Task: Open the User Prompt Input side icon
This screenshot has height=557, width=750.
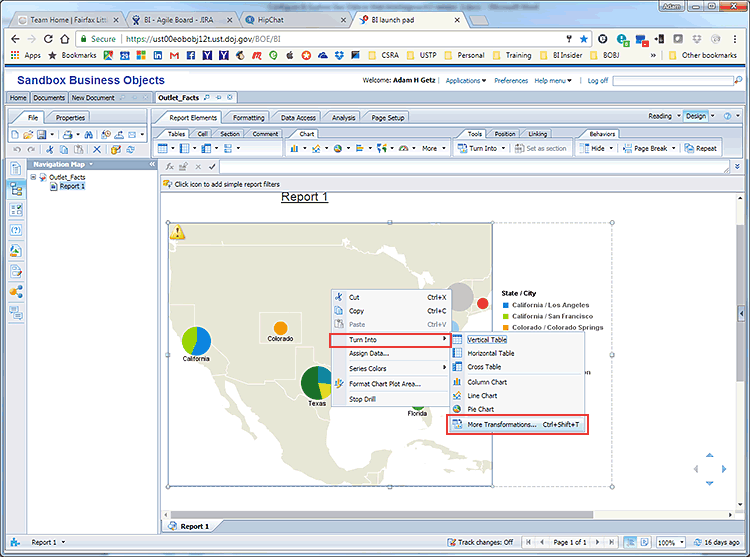Action: point(16,230)
